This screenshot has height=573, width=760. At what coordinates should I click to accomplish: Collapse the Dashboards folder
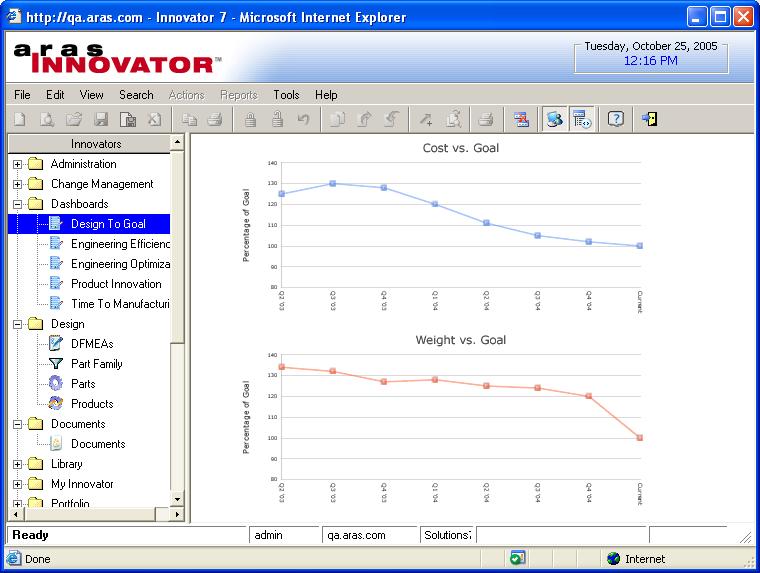coord(17,204)
